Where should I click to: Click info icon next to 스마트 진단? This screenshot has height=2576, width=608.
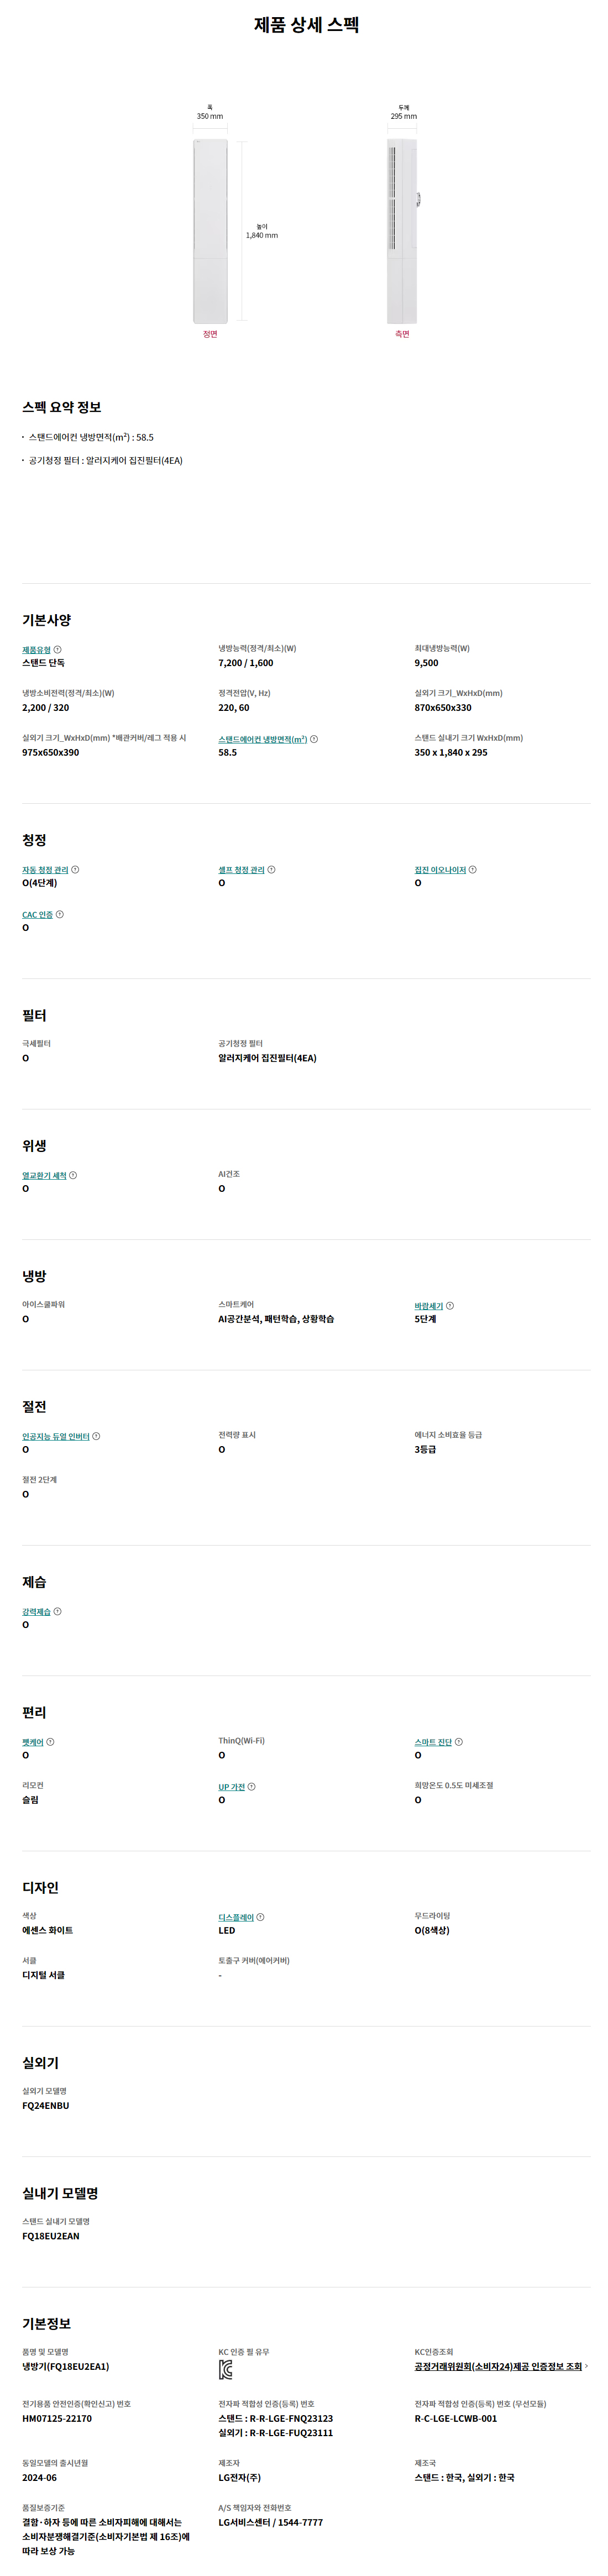pos(459,1742)
